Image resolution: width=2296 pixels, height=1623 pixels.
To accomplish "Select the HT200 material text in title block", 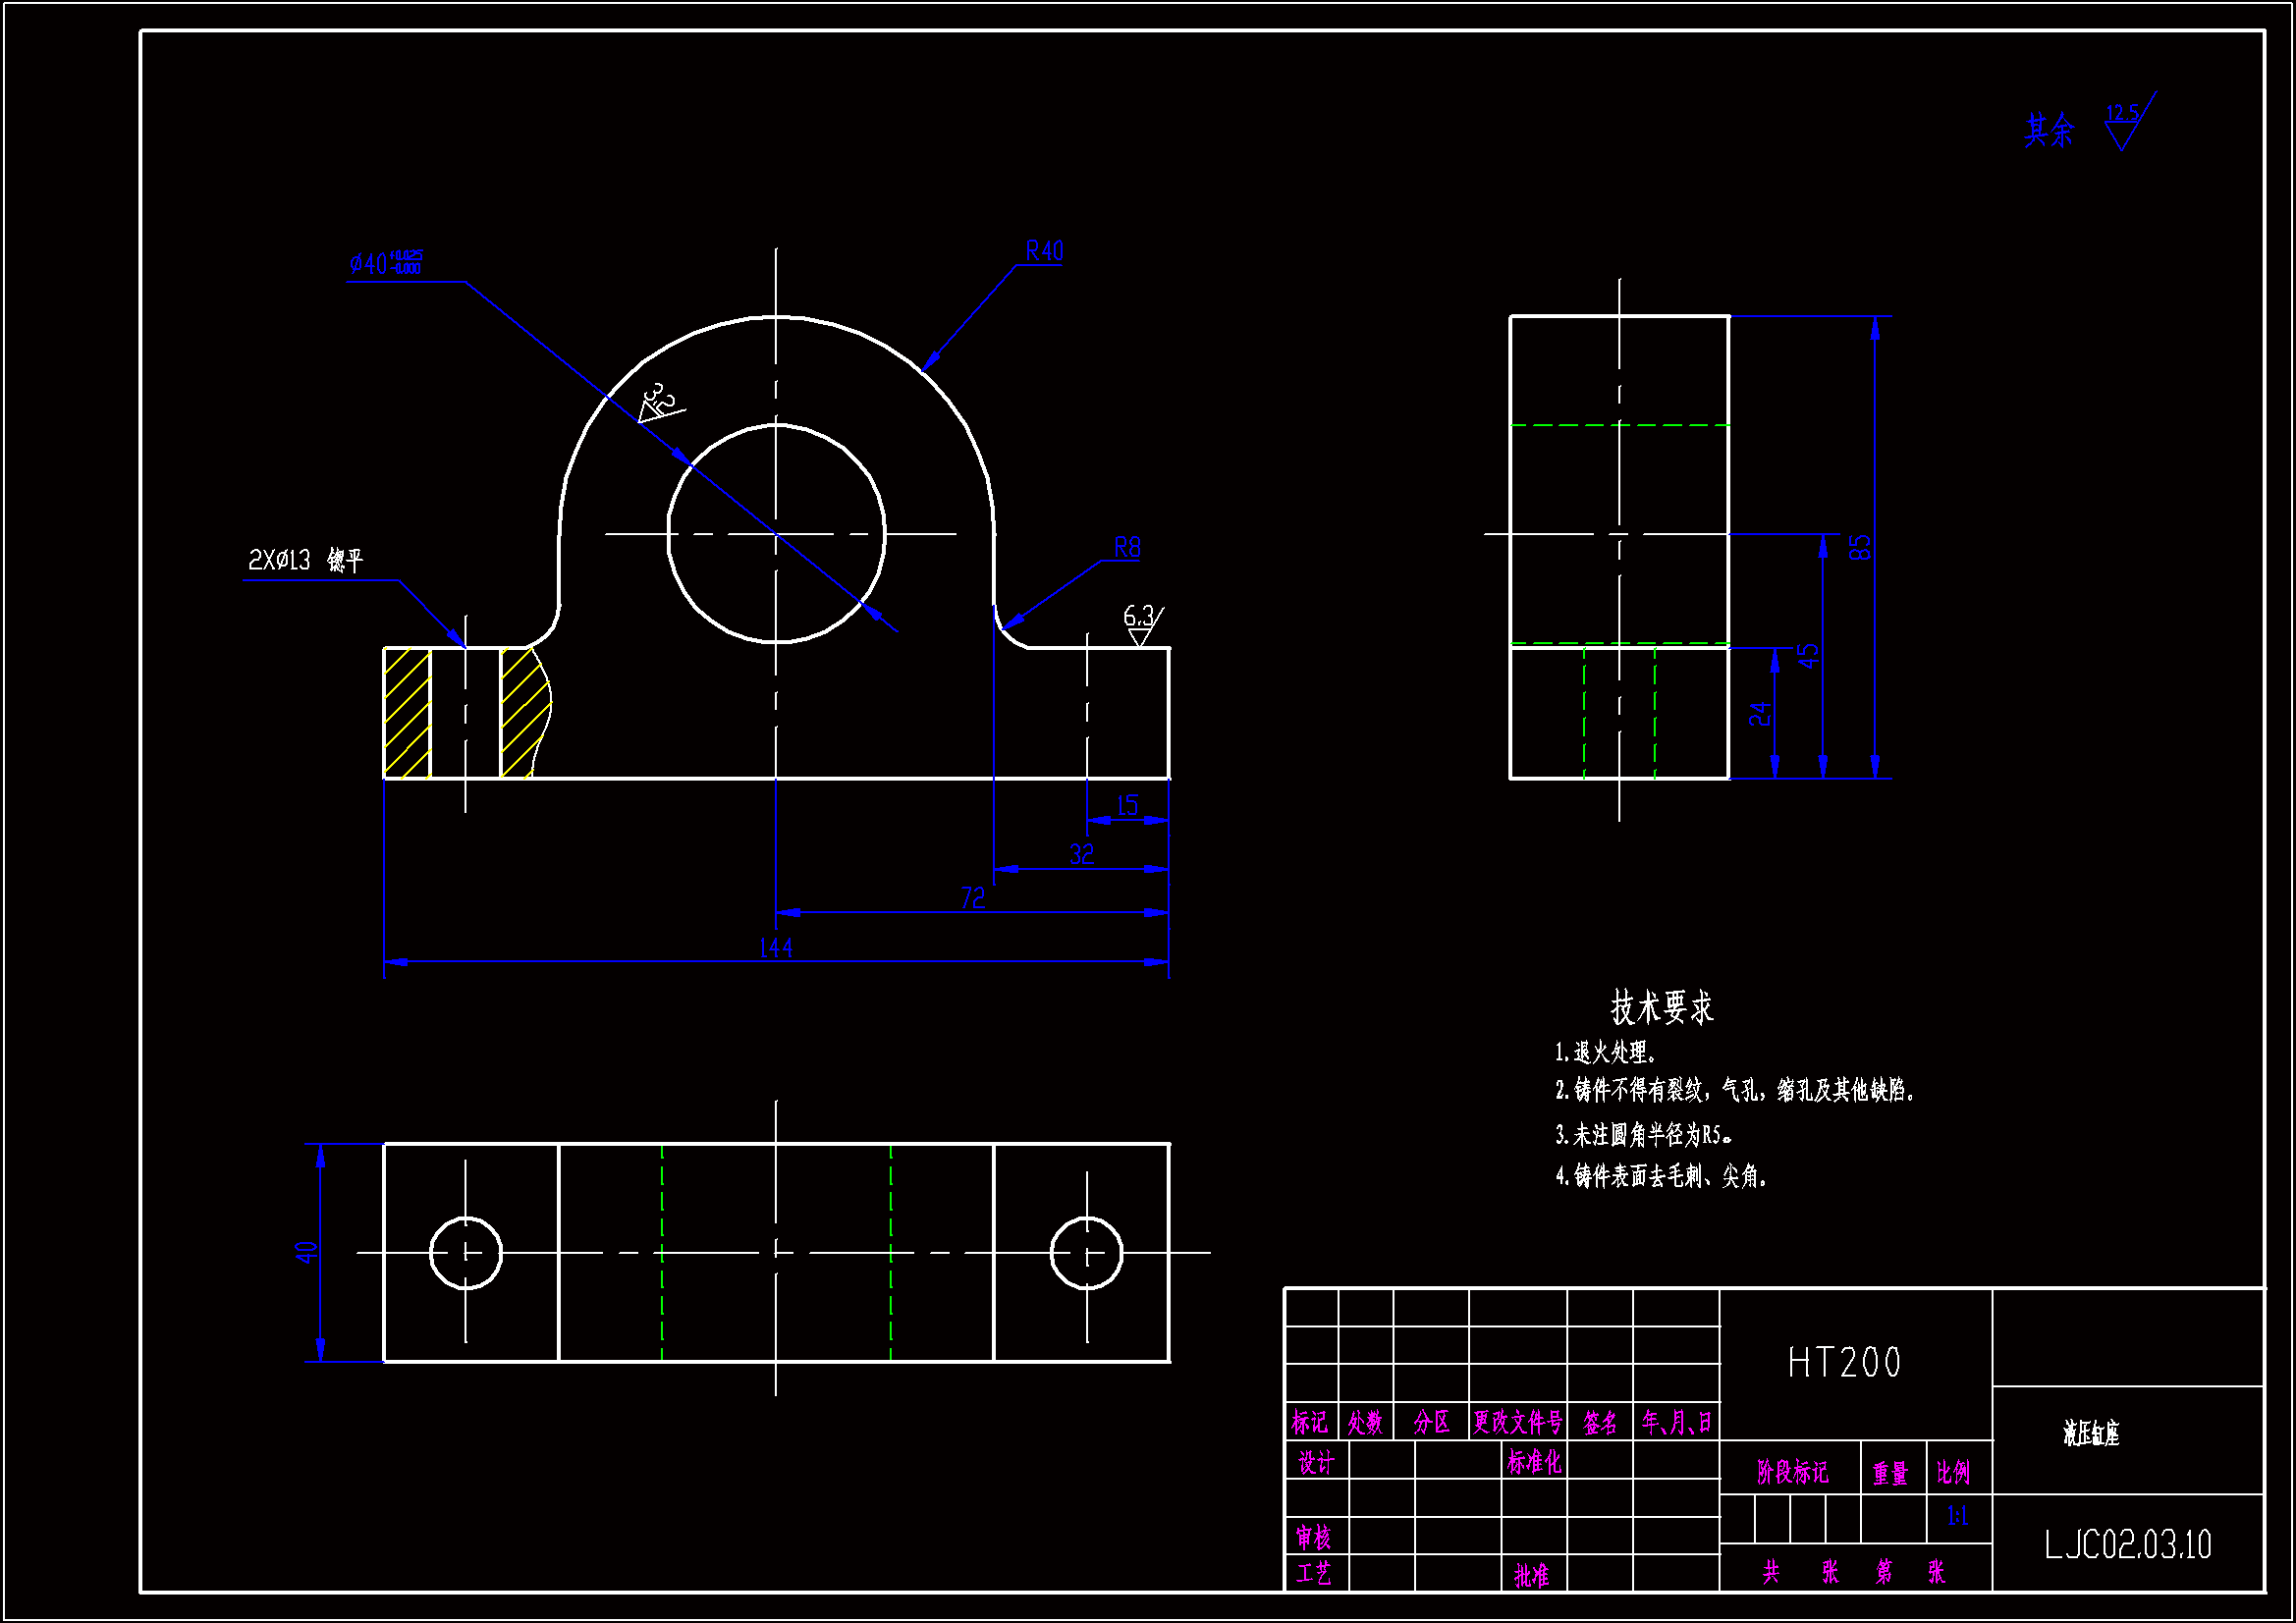I will click(x=1844, y=1363).
